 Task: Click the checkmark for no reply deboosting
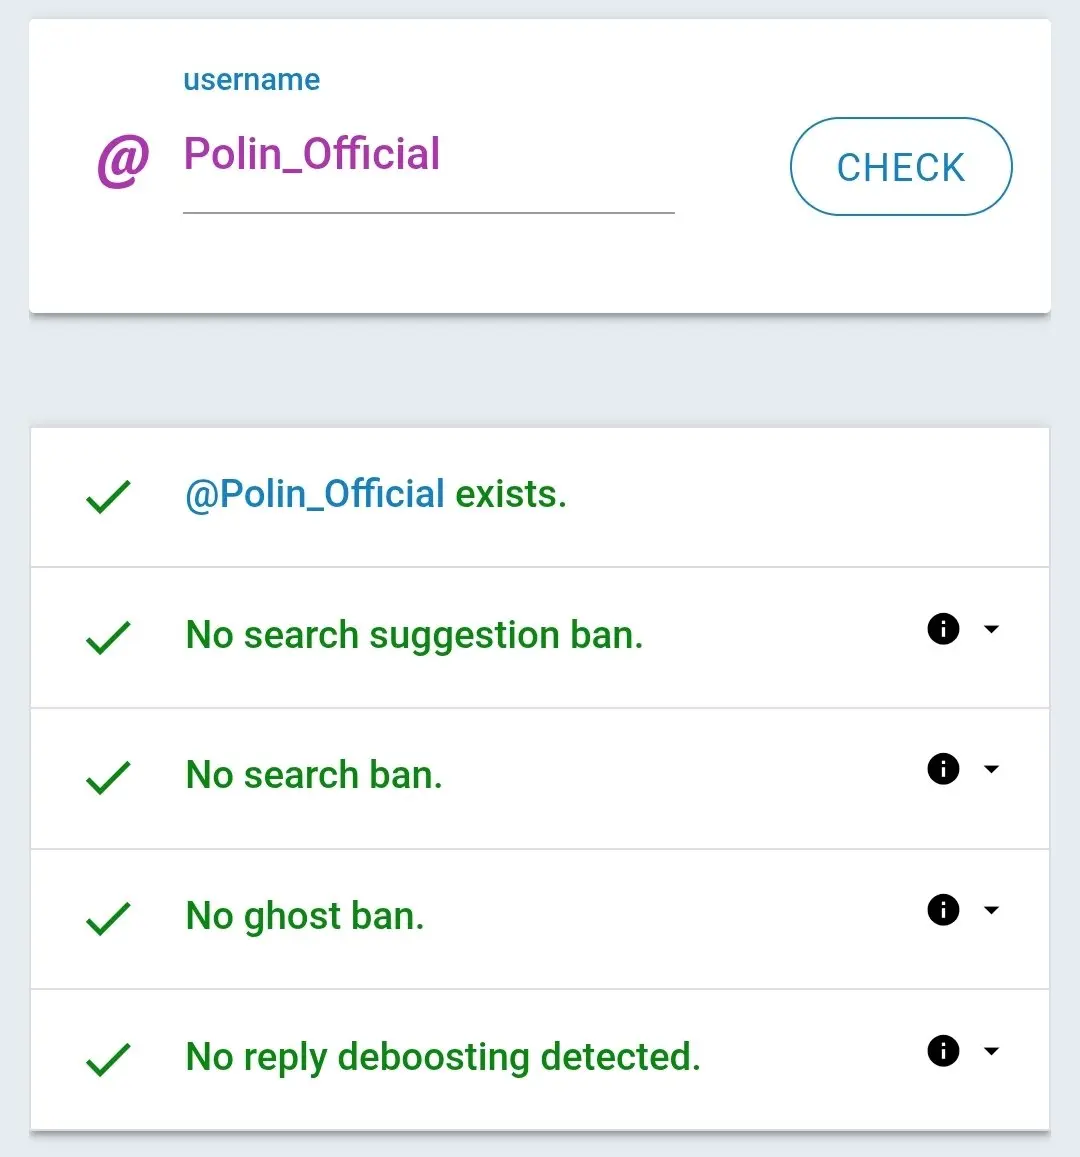[x=107, y=1060]
